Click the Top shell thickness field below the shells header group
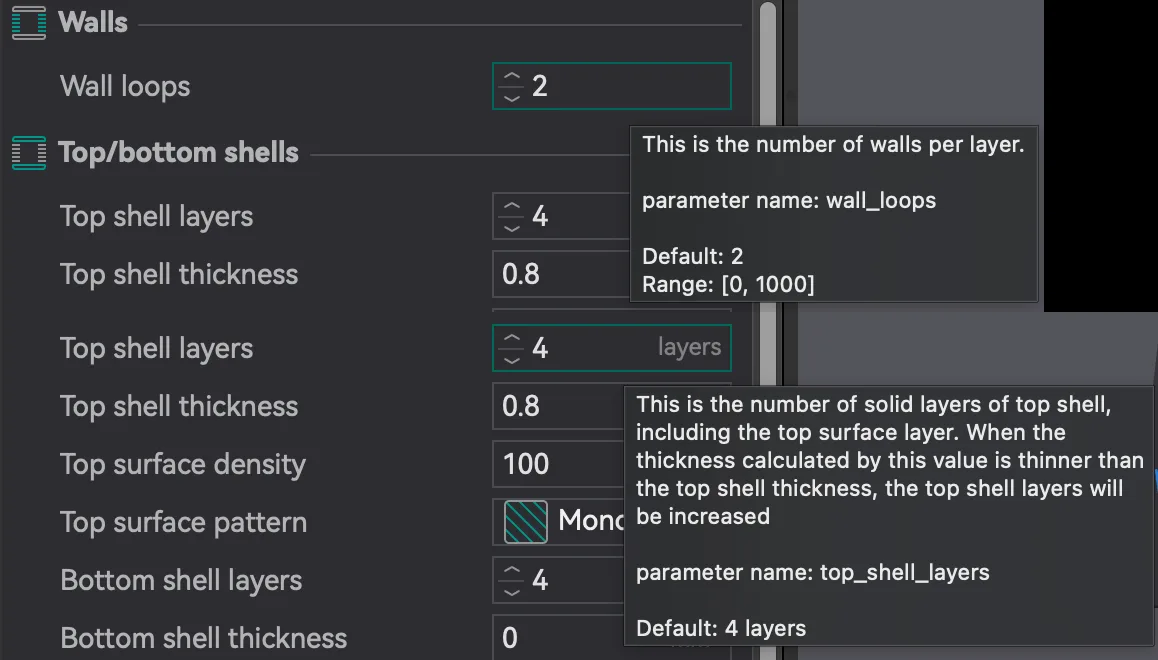Viewport: 1158px width, 660px height. pos(561,274)
